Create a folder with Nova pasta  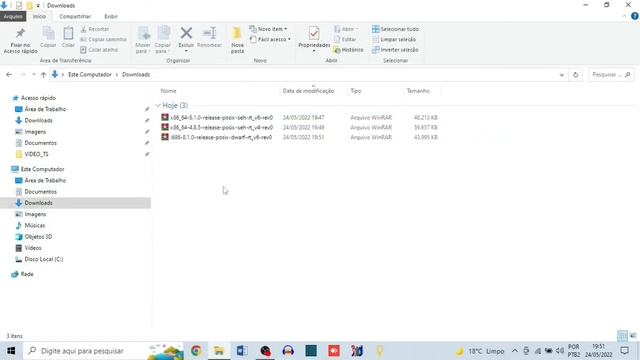tap(237, 40)
